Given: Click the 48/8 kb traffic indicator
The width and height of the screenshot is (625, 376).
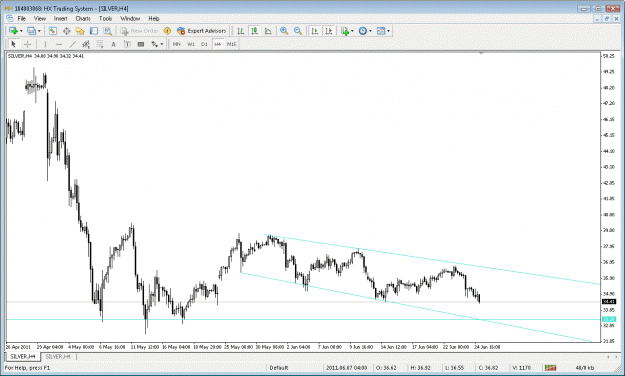Looking at the screenshot, I should point(585,368).
